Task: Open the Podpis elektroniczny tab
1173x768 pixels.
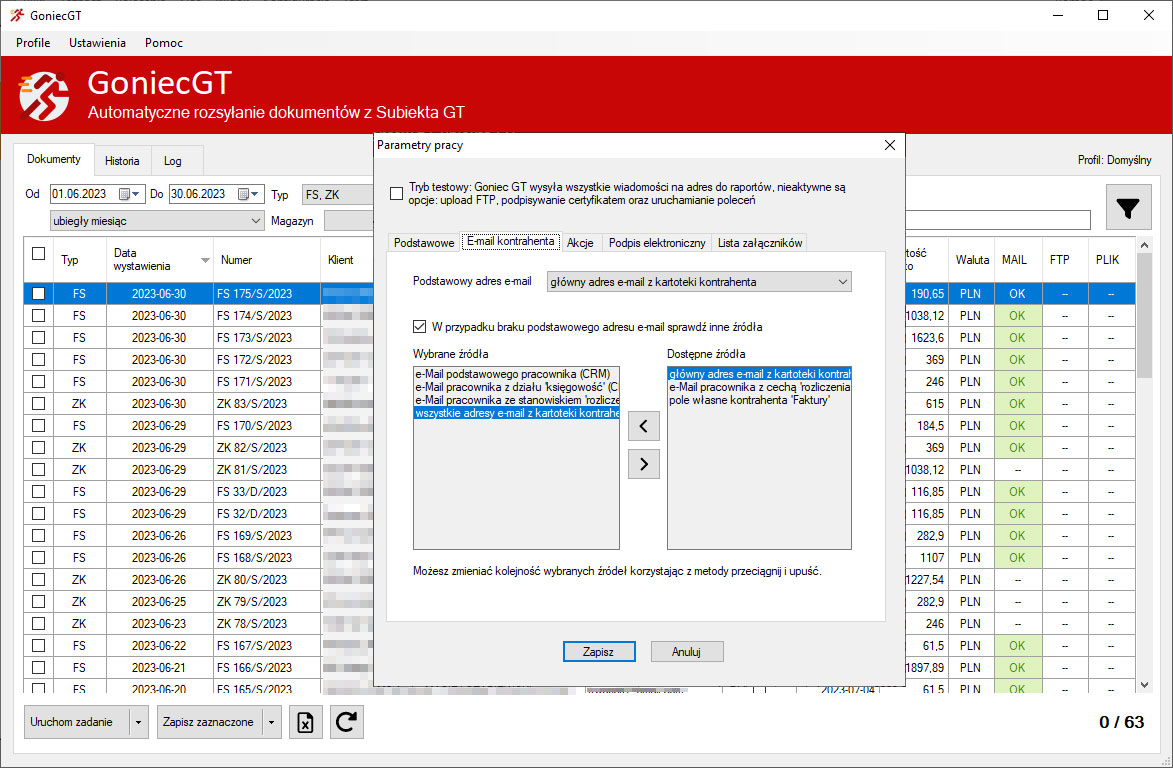Action: (657, 243)
